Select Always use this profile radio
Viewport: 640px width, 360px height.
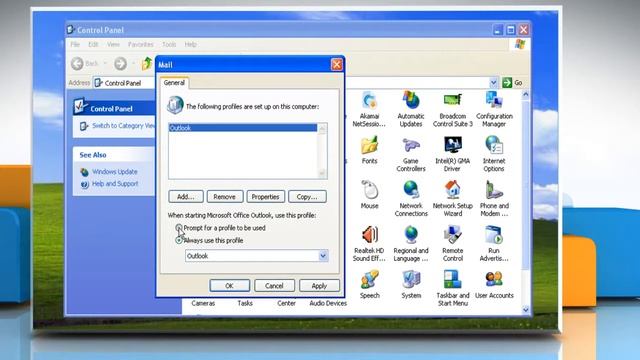(179, 240)
